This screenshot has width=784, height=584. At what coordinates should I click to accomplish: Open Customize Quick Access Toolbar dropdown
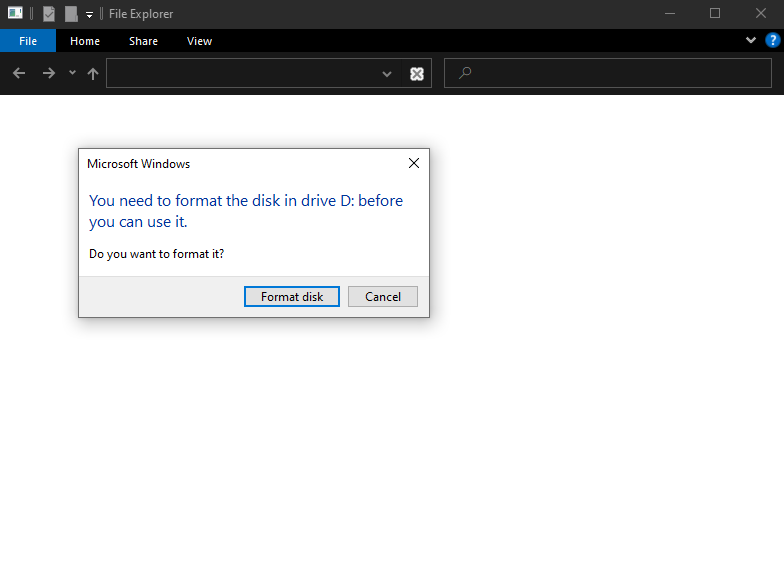pos(90,14)
